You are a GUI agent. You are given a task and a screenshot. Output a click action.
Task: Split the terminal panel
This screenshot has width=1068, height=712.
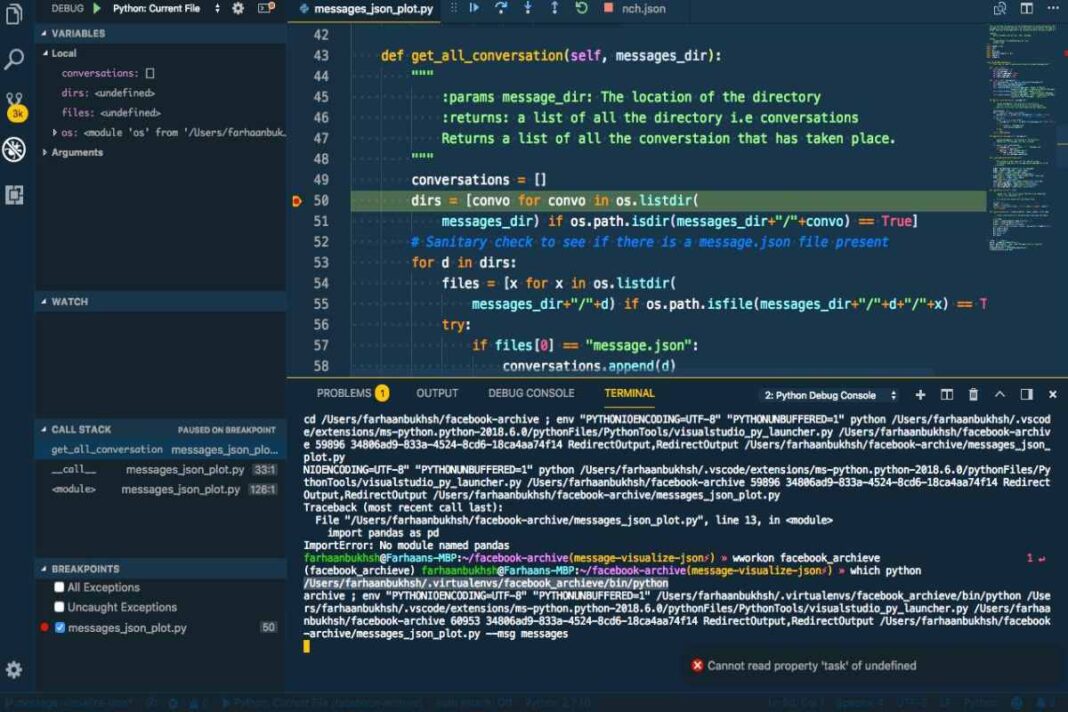pos(947,395)
